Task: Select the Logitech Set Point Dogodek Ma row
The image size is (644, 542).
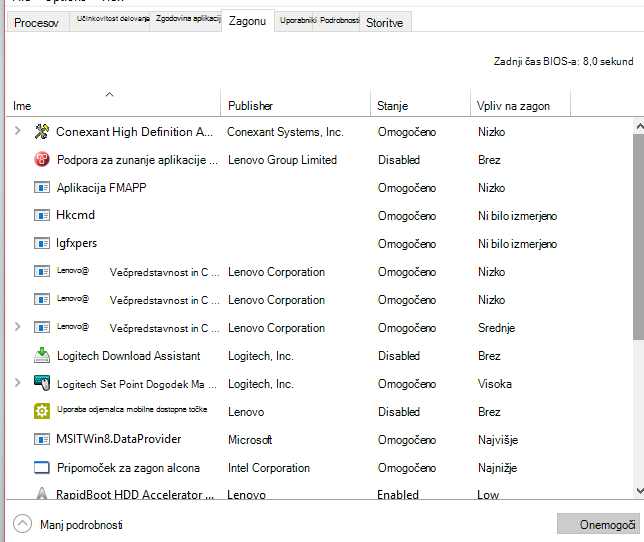Action: tap(137, 384)
